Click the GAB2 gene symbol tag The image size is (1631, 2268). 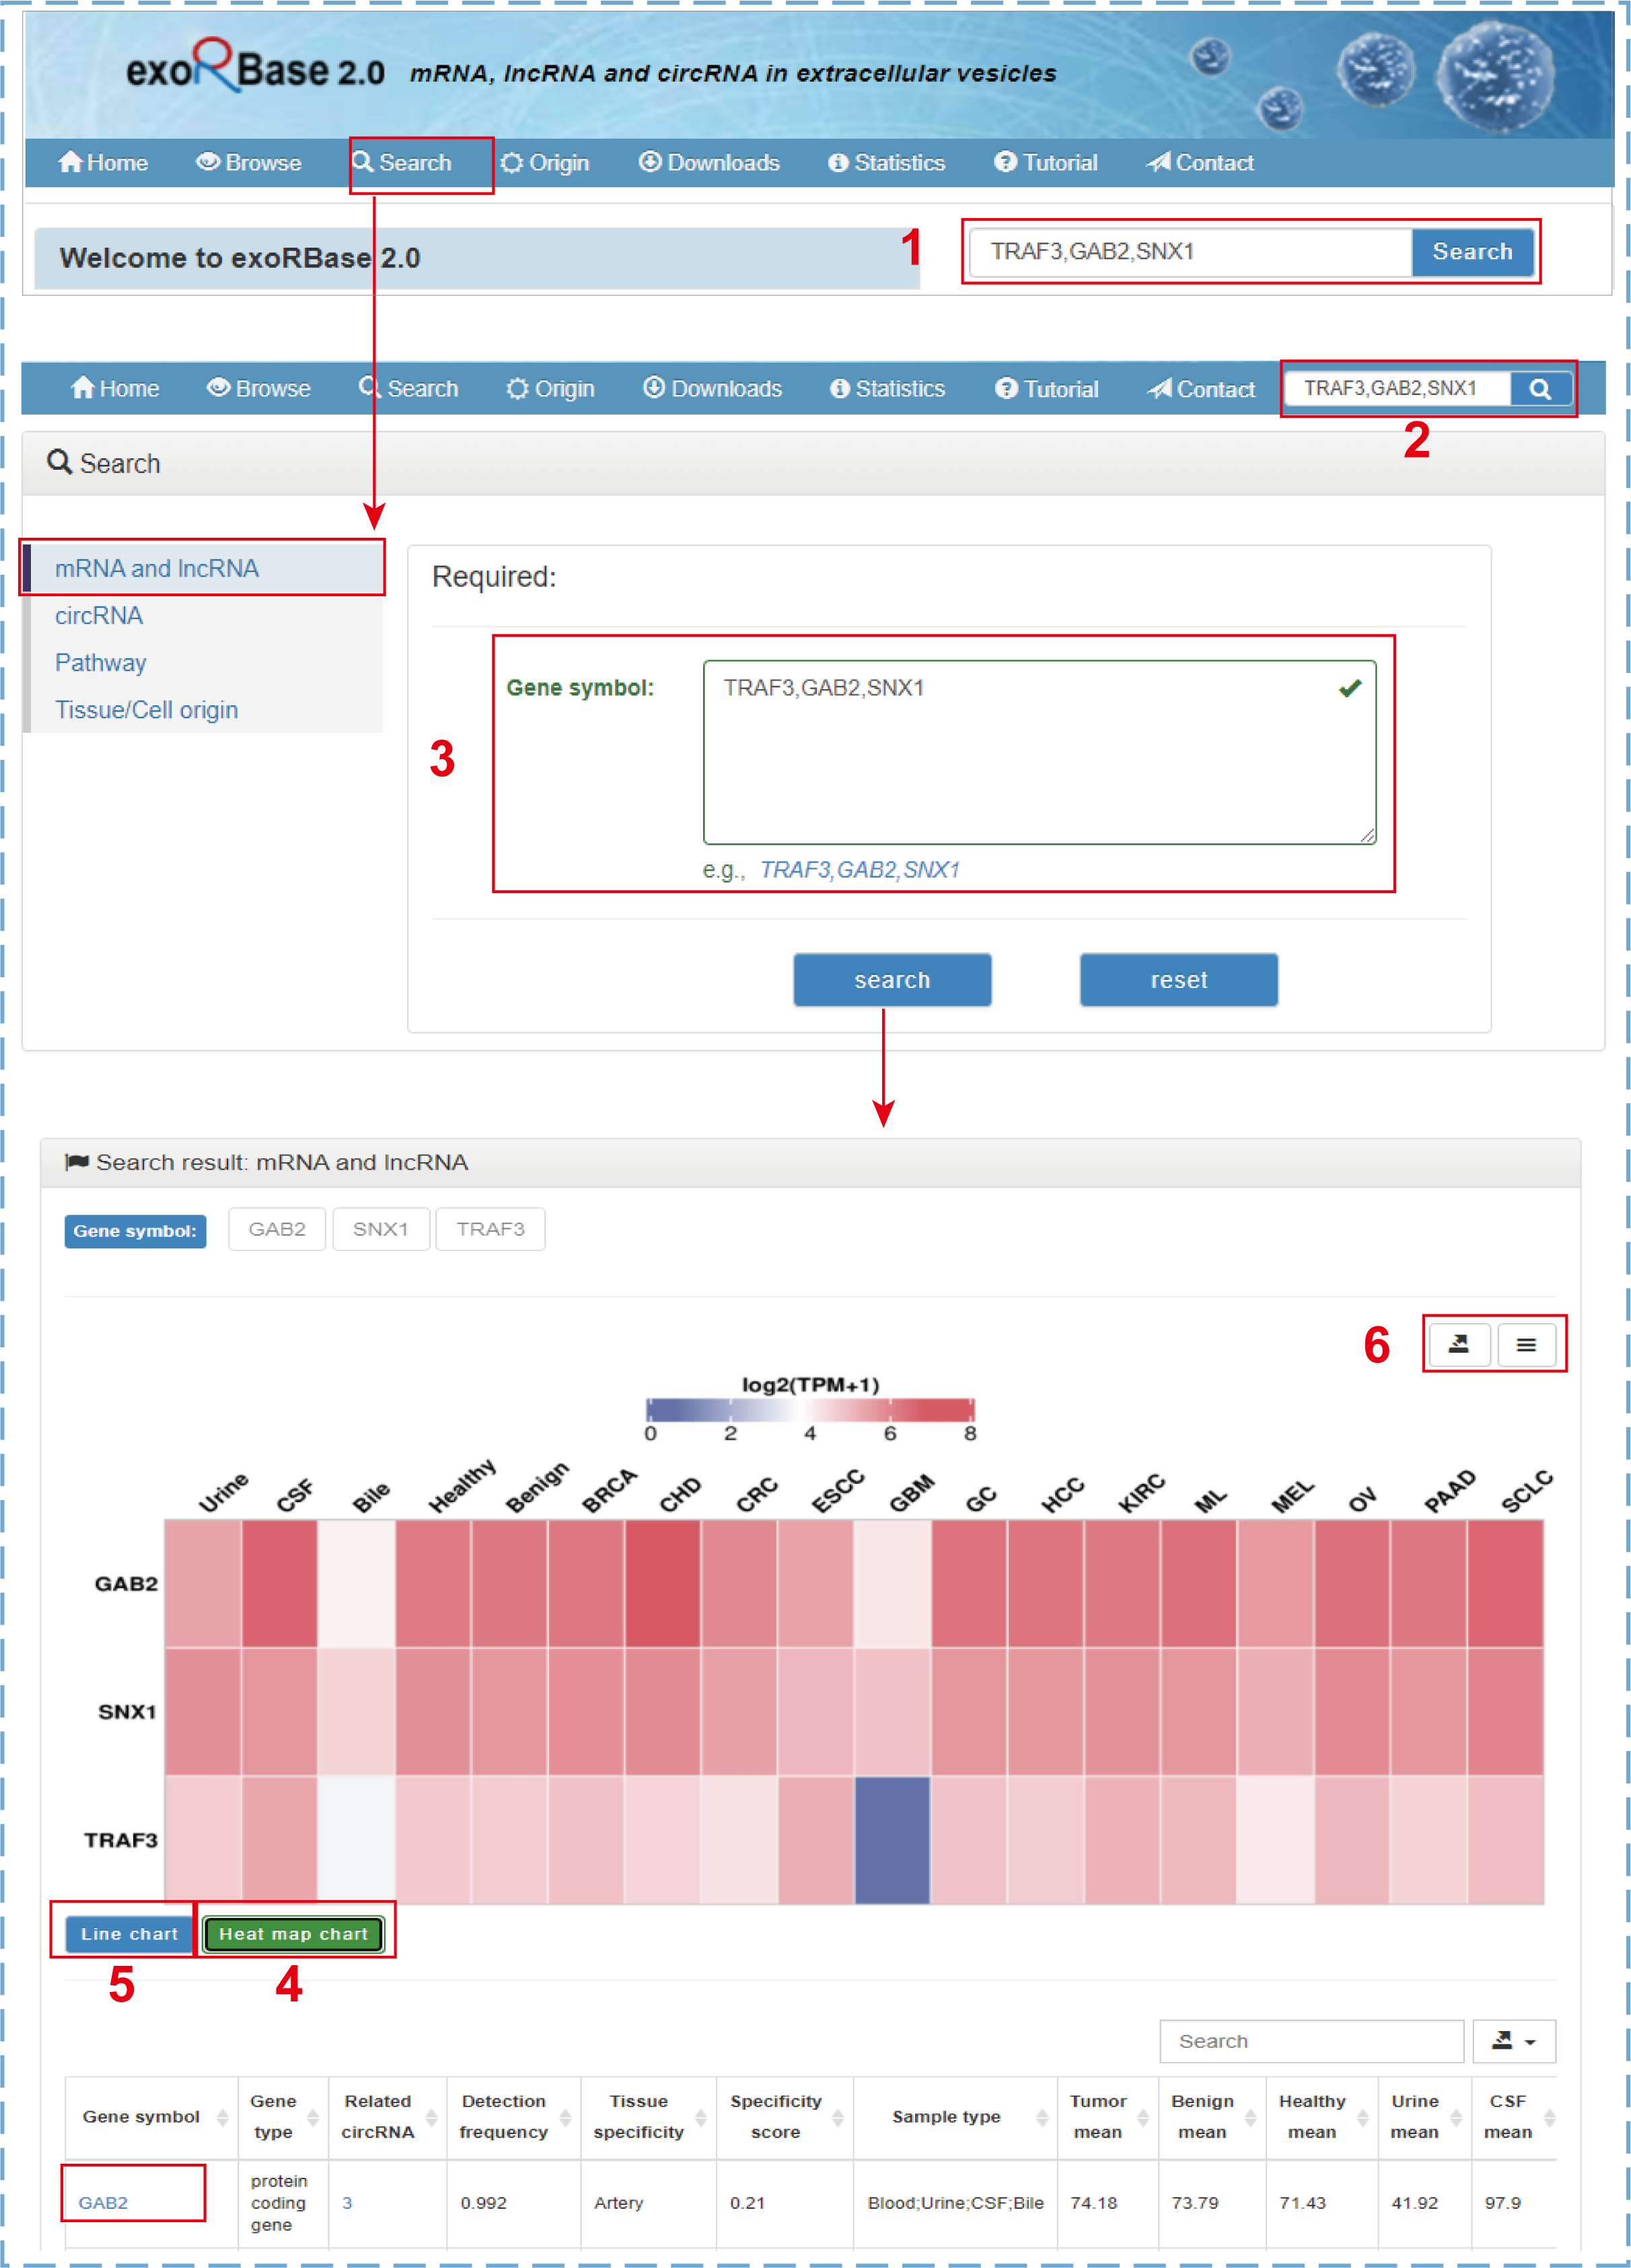(277, 1228)
